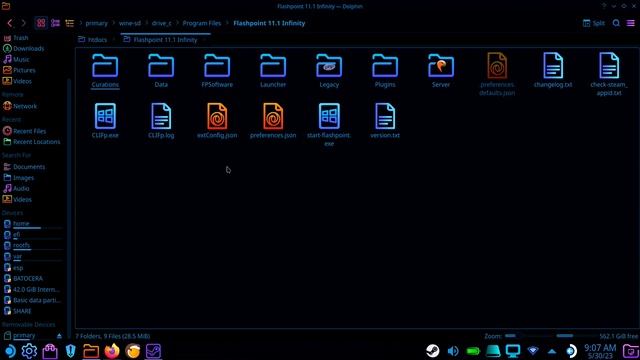
Task: Eject the 'primary' removable device
Action: (60, 336)
